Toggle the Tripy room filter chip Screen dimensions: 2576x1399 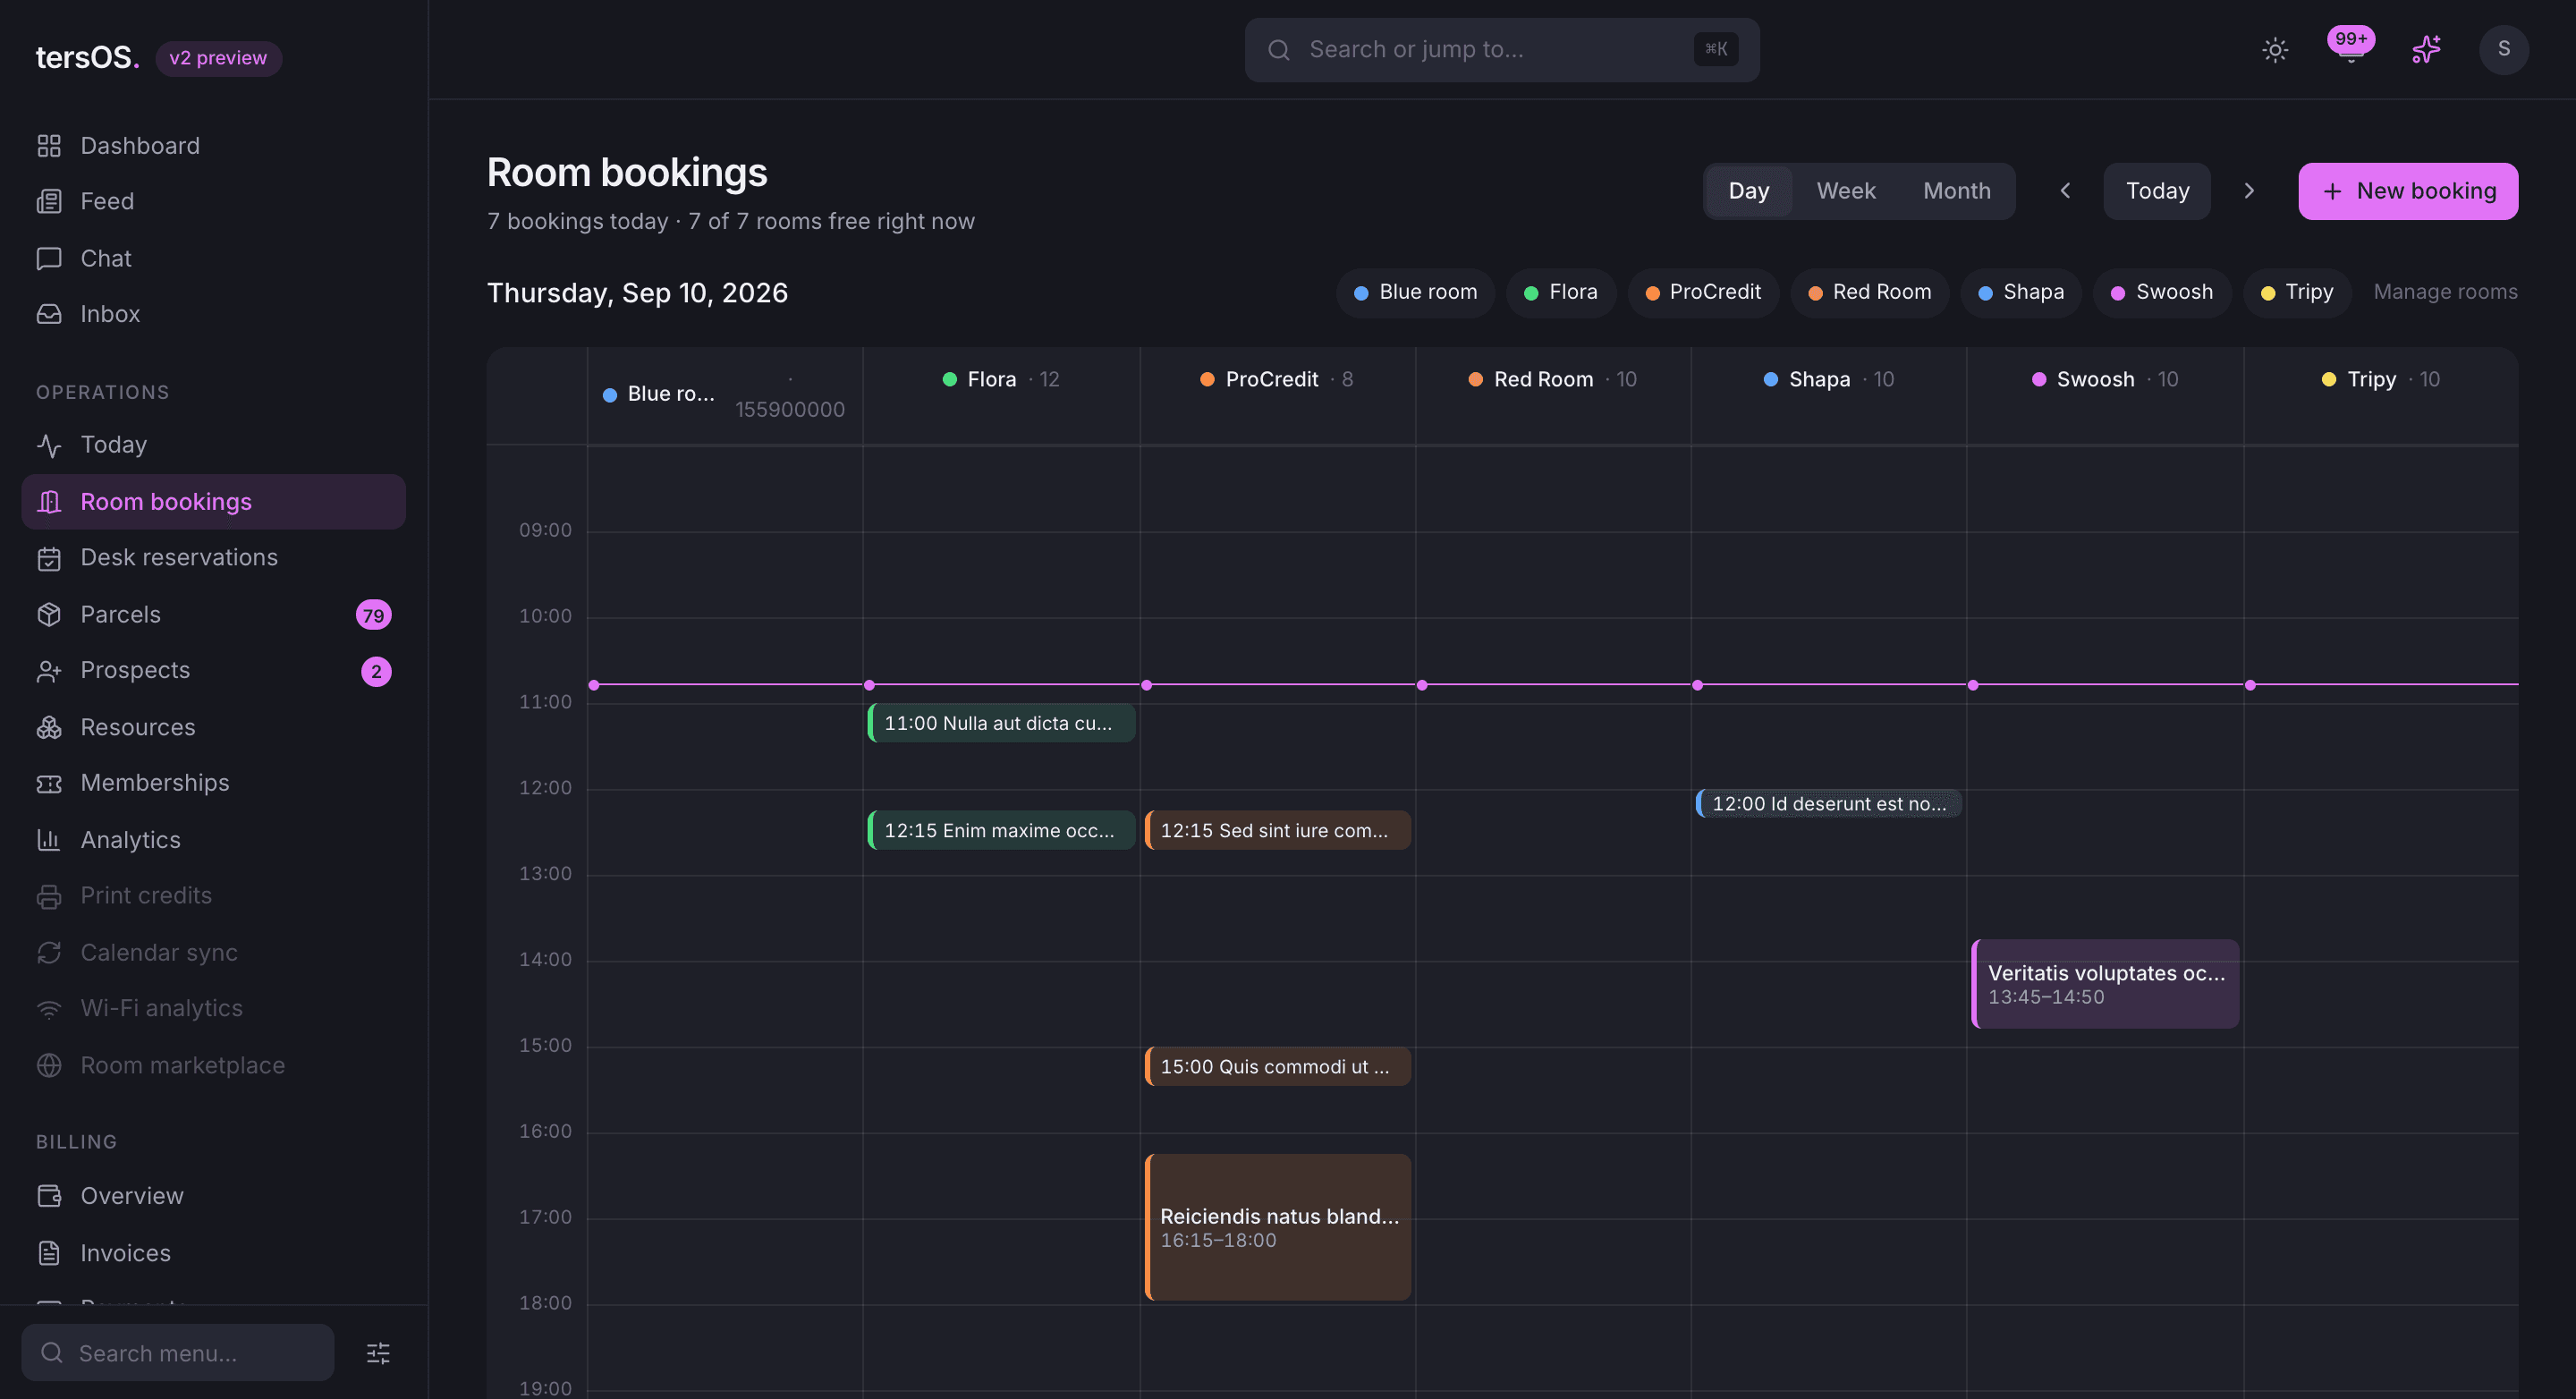(2297, 293)
